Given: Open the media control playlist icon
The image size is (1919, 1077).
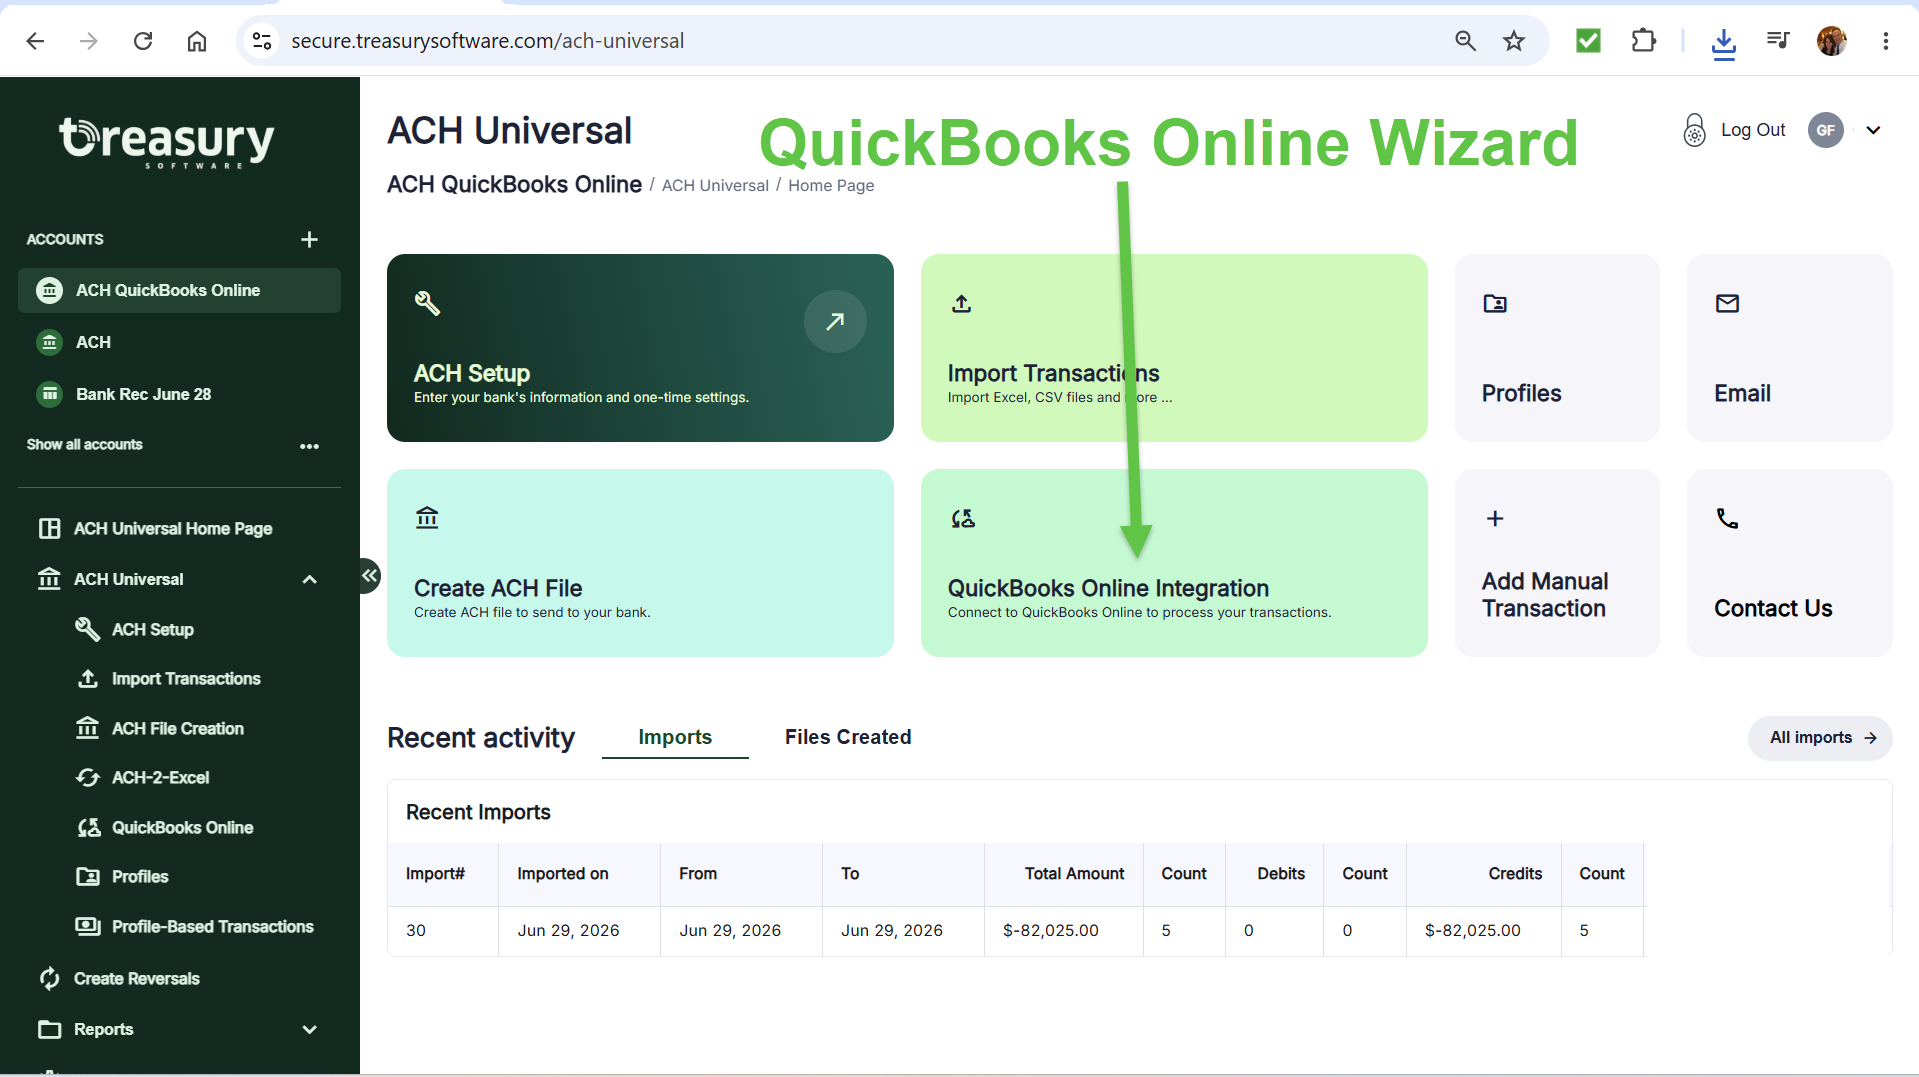Looking at the screenshot, I should pyautogui.click(x=1777, y=41).
